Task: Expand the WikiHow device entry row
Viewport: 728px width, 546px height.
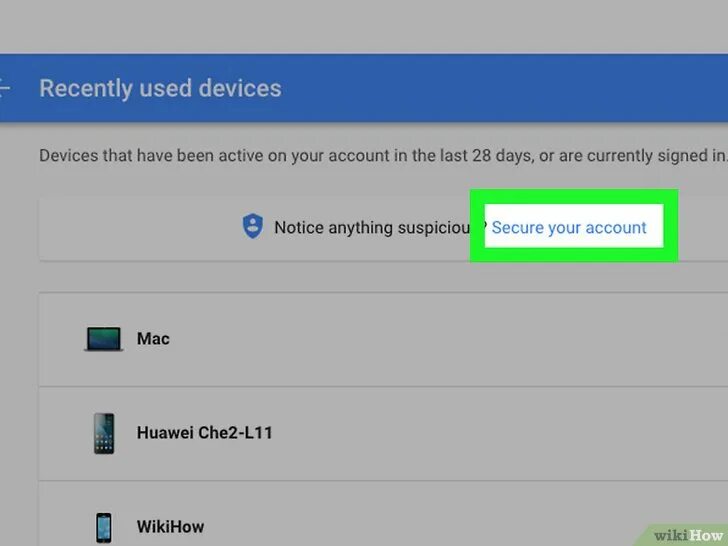Action: (x=383, y=514)
